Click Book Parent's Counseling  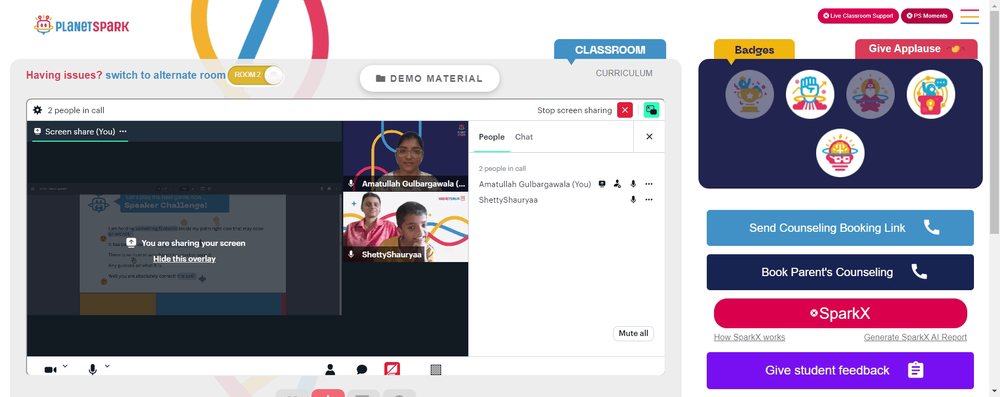[840, 272]
